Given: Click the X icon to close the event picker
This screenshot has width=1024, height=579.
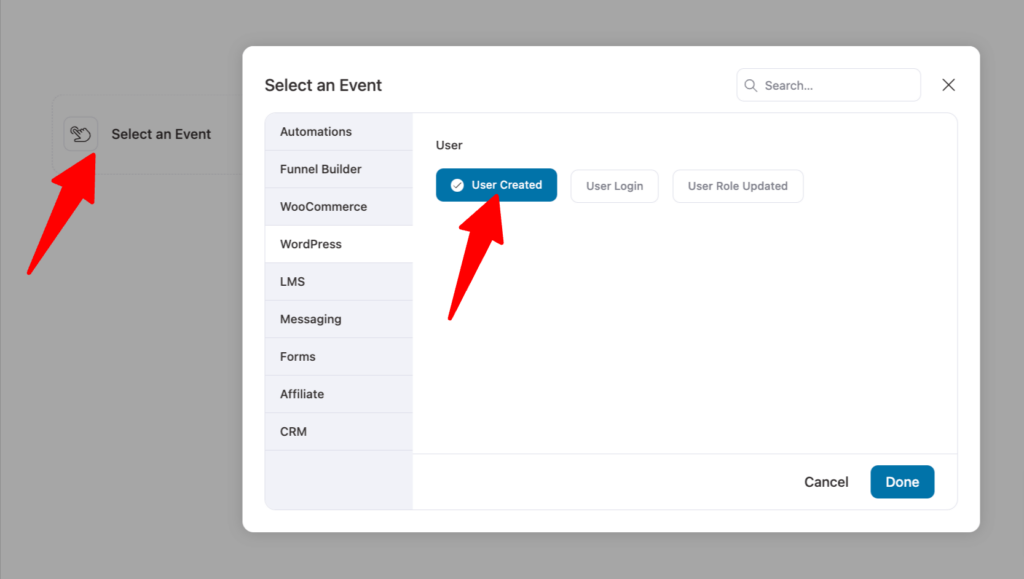Looking at the screenshot, I should (948, 84).
